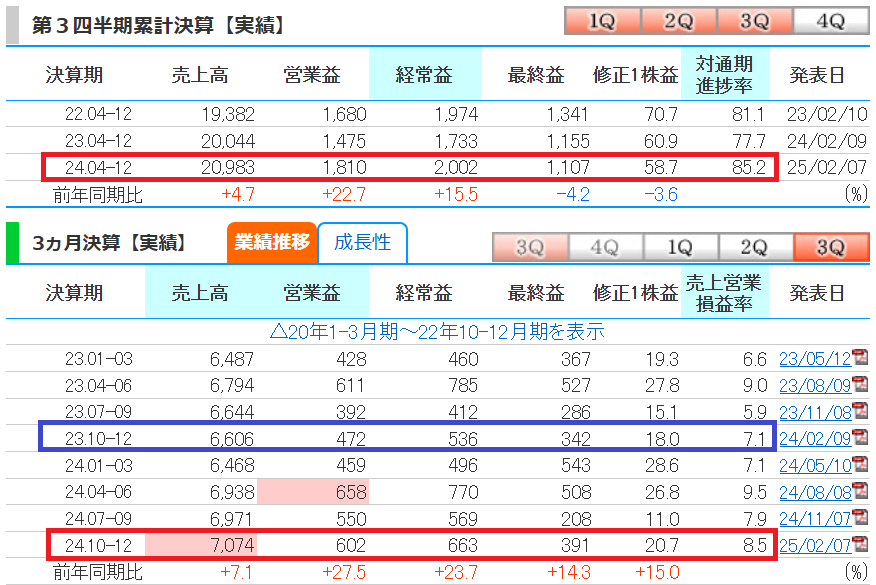Click 対通期進捗率 column header
Viewport: 876px width, 585px height.
(725, 74)
